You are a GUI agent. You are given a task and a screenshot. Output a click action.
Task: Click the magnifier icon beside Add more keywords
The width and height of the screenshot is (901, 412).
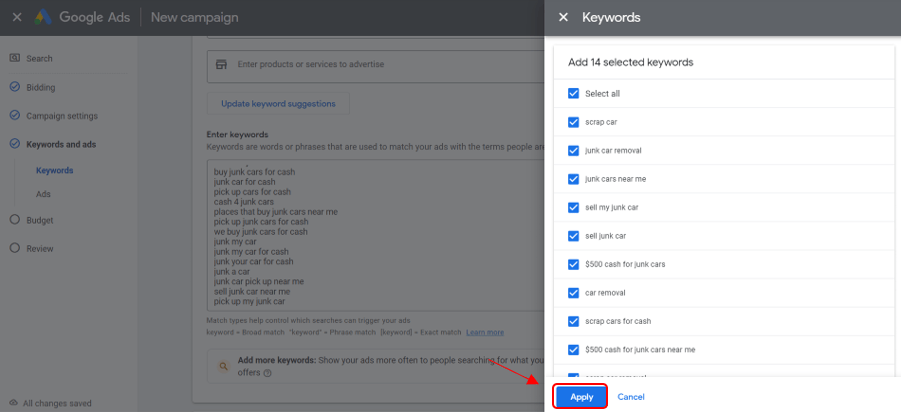[x=224, y=365]
